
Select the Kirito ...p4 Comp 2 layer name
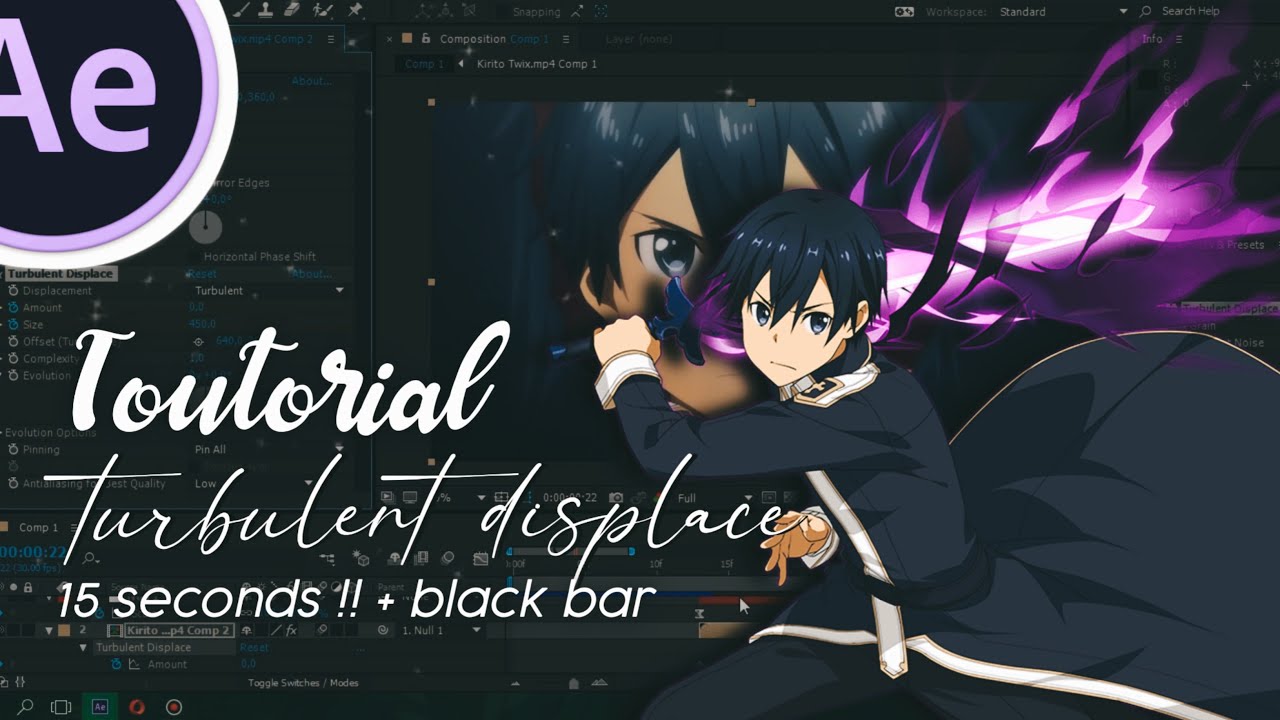coord(178,631)
